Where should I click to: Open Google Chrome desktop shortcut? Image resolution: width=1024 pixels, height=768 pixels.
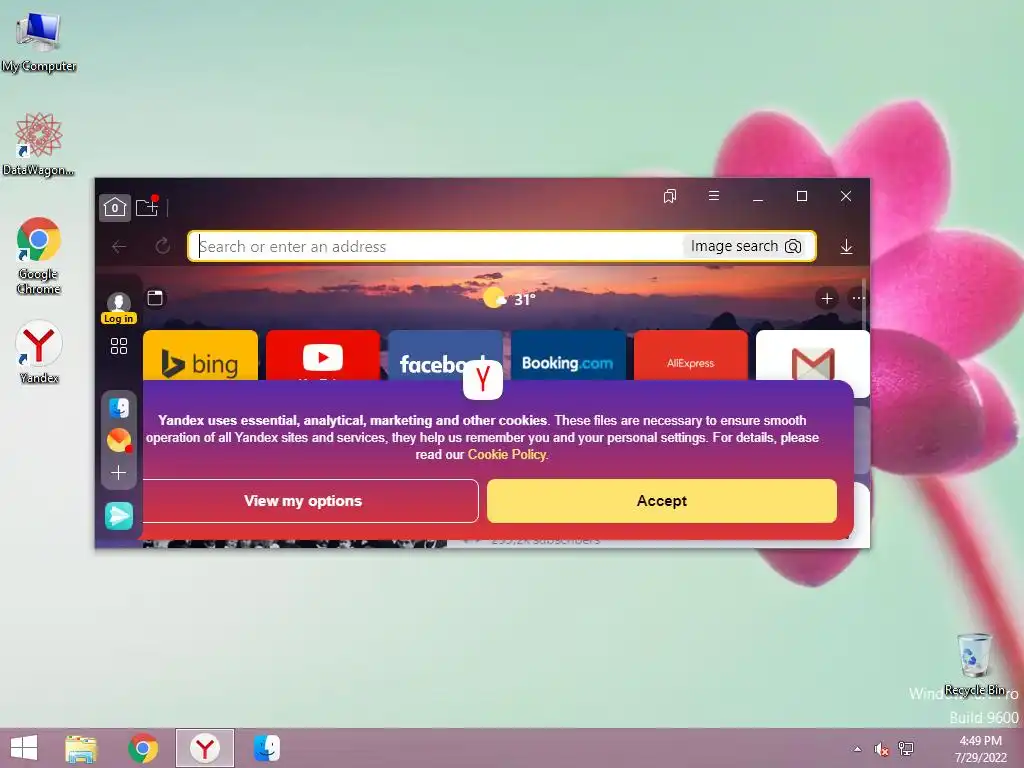pyautogui.click(x=39, y=255)
